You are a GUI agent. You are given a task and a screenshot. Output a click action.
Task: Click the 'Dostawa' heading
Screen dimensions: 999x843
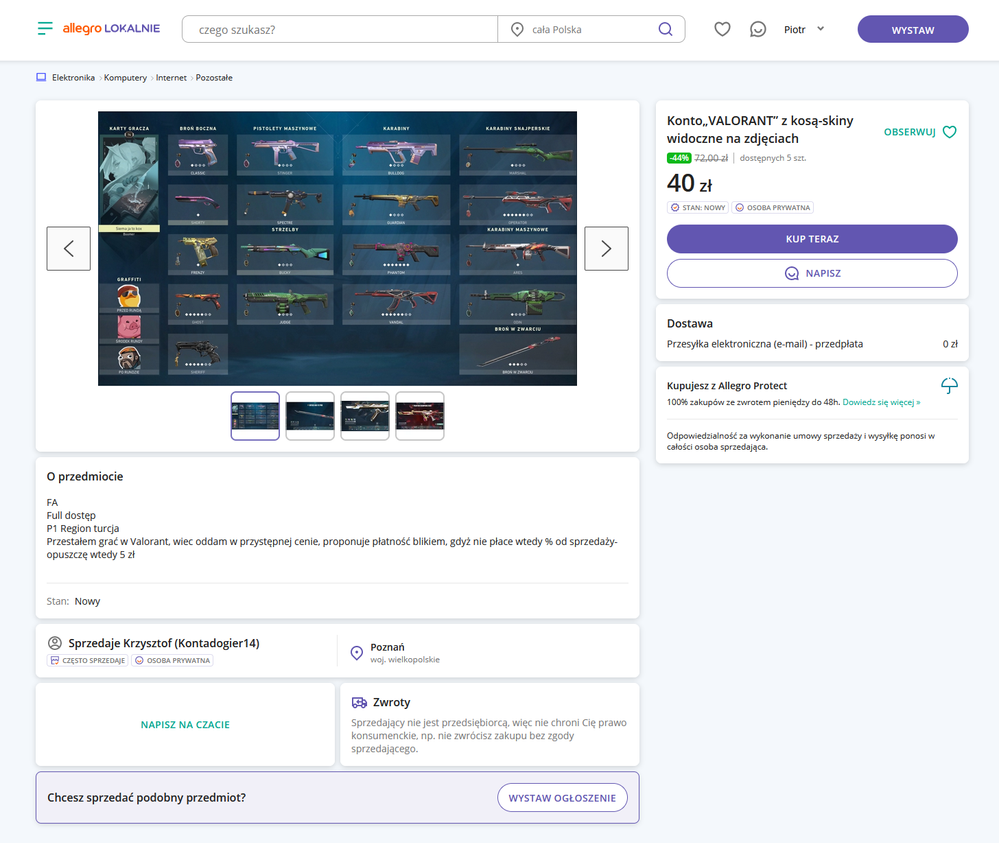point(689,324)
